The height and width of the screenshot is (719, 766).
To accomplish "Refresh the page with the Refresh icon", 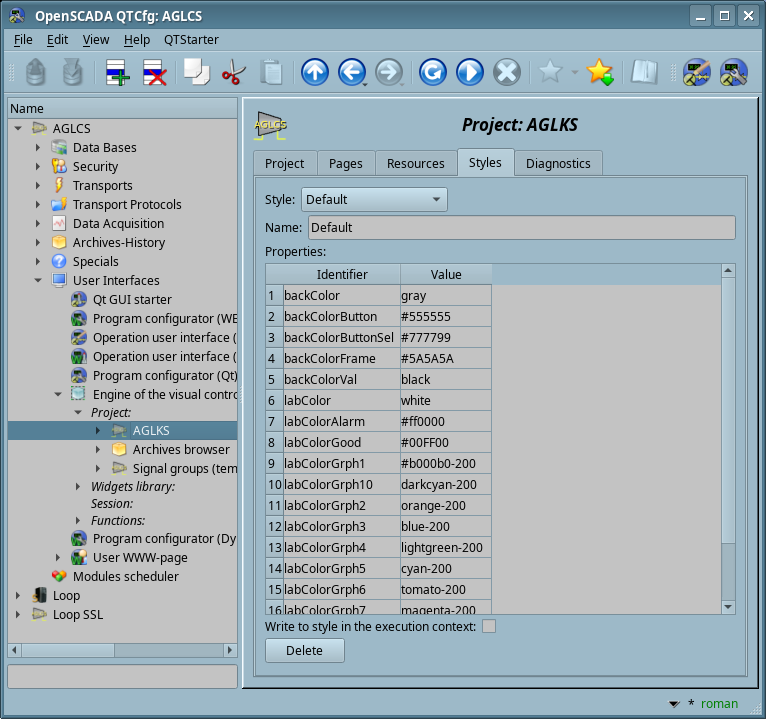I will (x=432, y=73).
